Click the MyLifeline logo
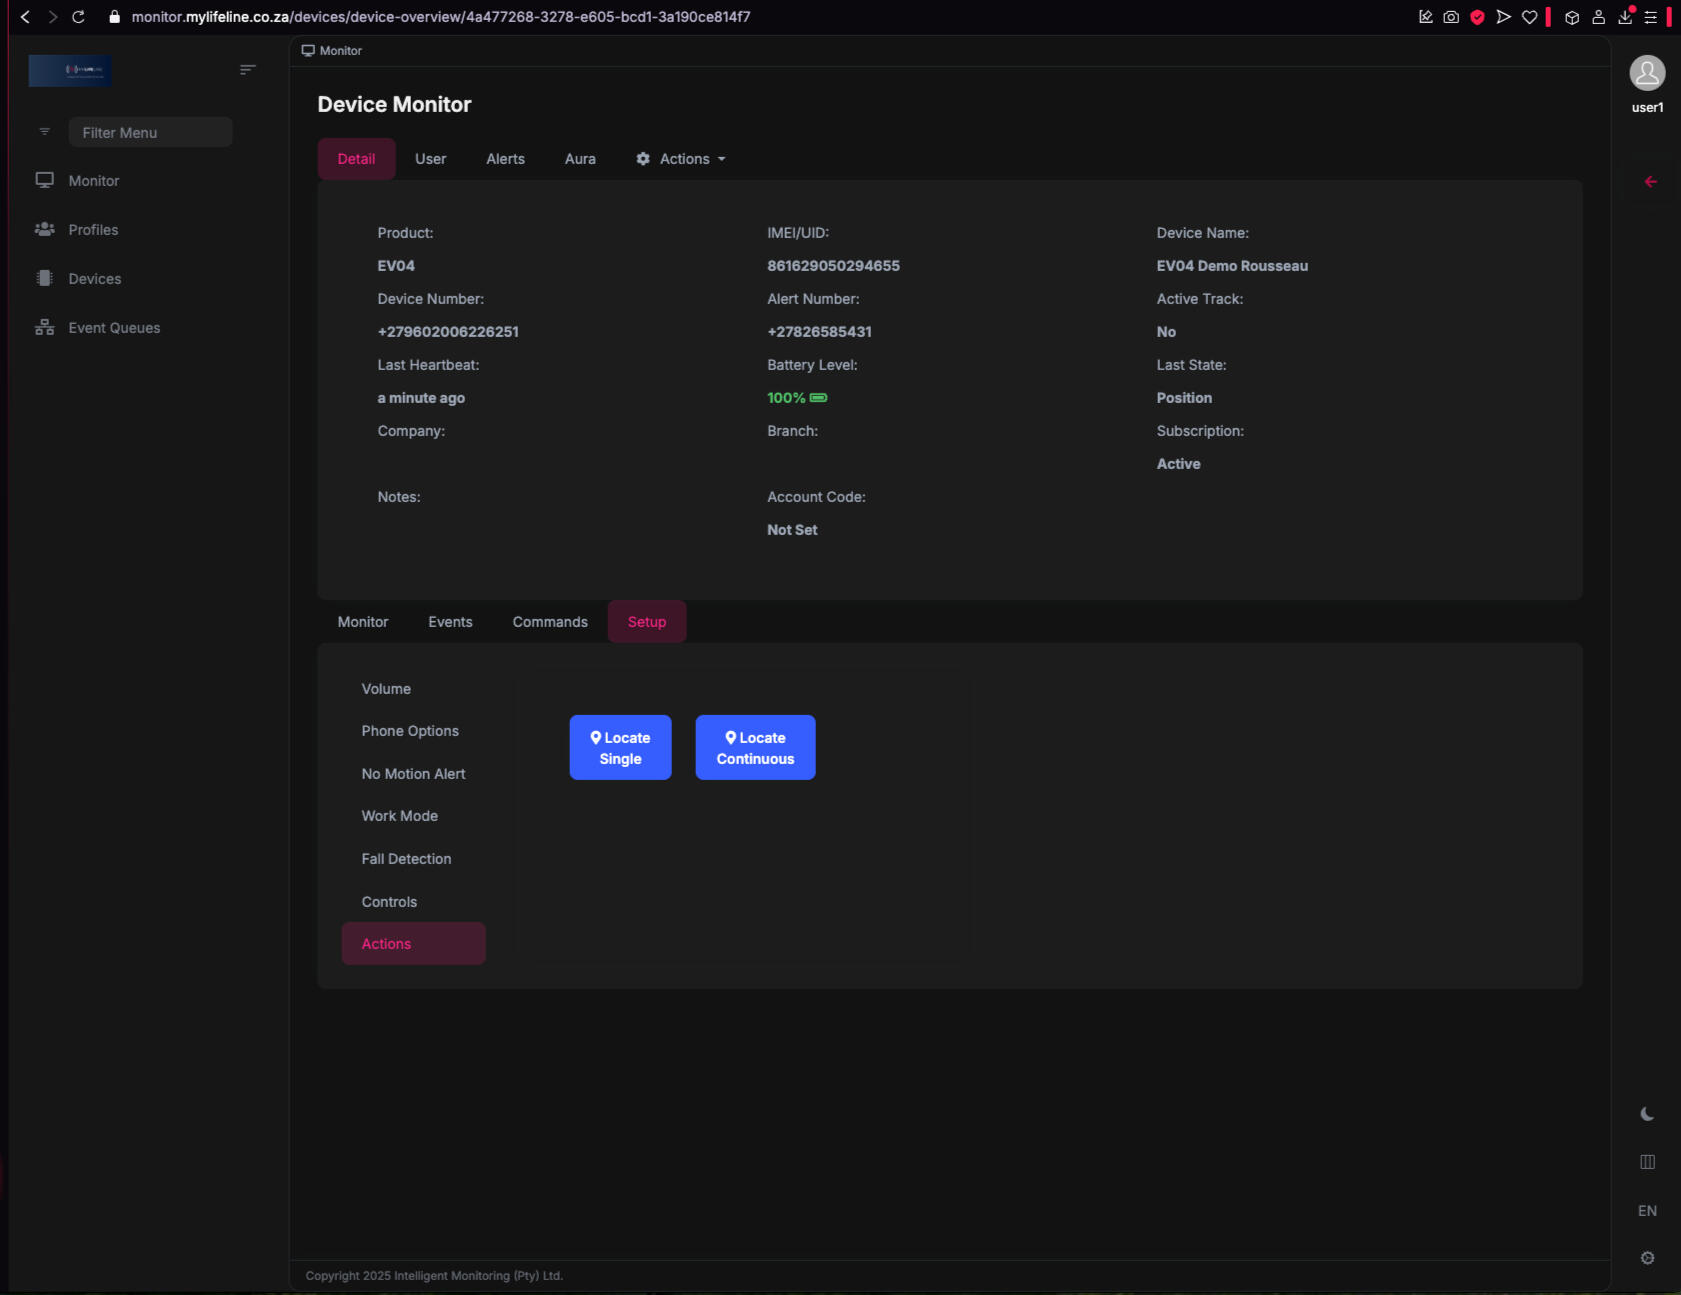This screenshot has width=1681, height=1295. coord(70,70)
